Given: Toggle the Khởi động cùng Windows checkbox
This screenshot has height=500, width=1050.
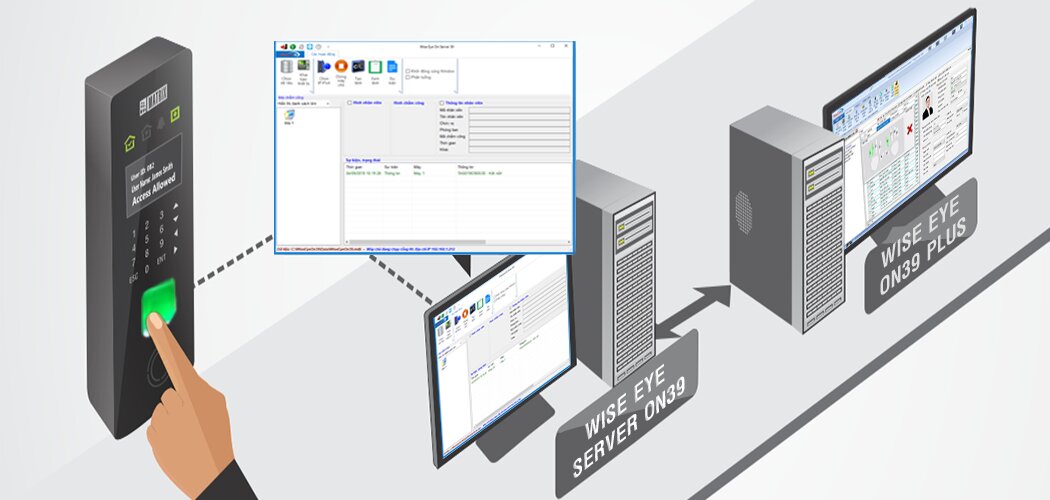Looking at the screenshot, I should tap(408, 71).
